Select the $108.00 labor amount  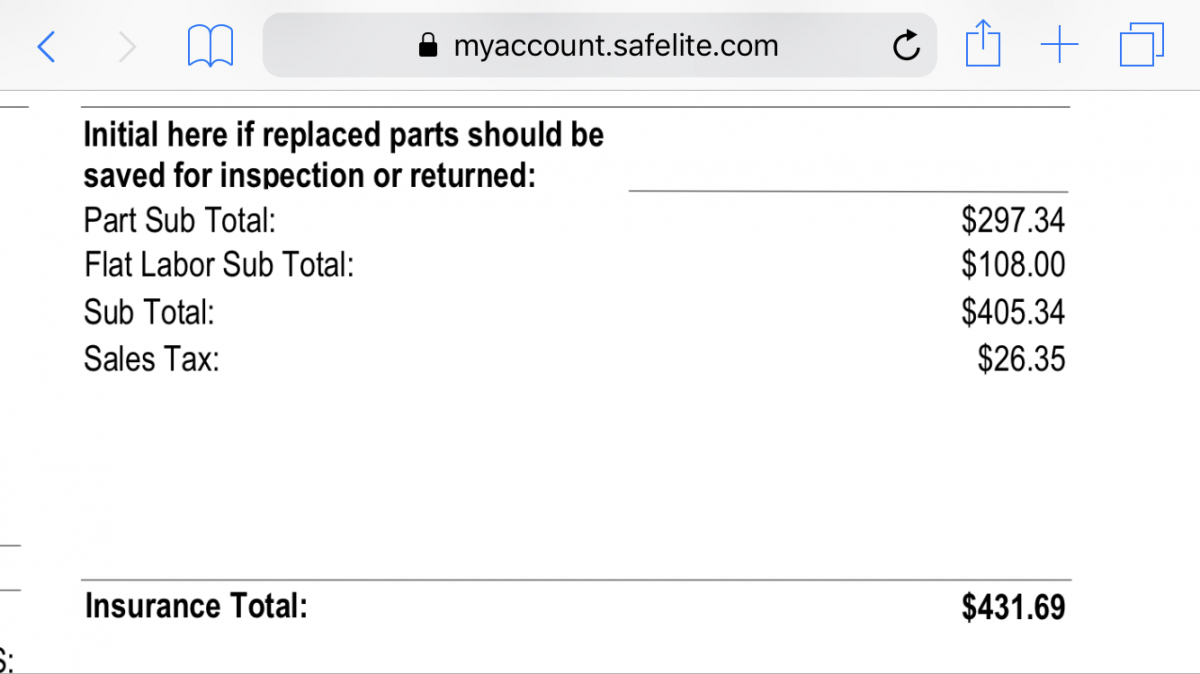point(1013,266)
